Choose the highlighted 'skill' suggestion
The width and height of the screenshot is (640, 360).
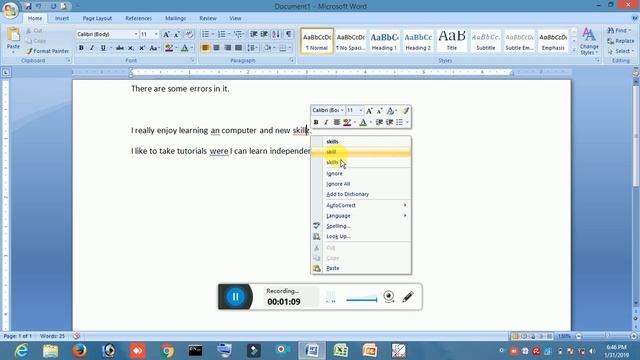click(x=361, y=152)
